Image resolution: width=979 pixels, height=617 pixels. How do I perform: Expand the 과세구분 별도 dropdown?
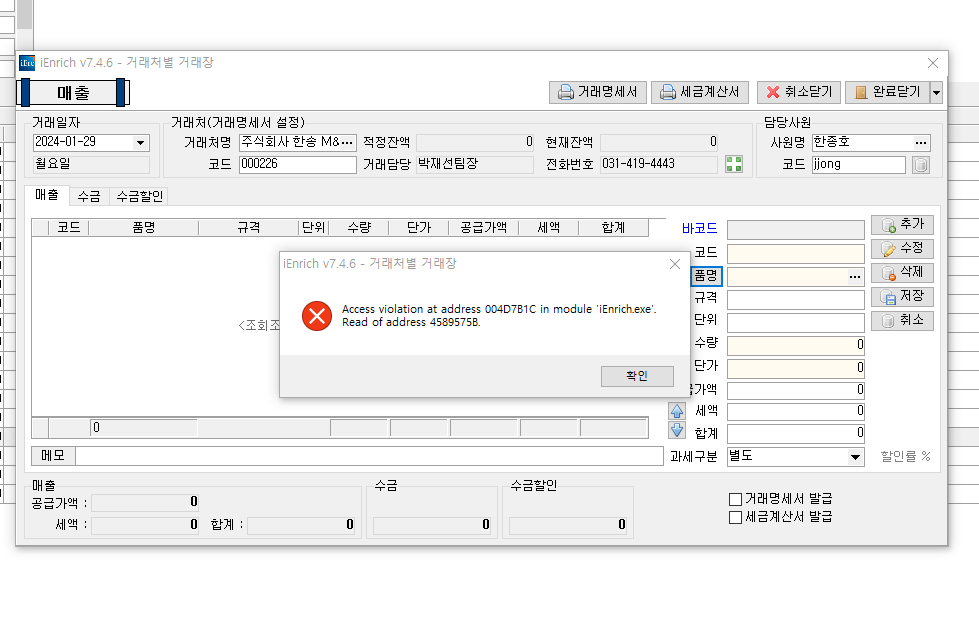855,457
